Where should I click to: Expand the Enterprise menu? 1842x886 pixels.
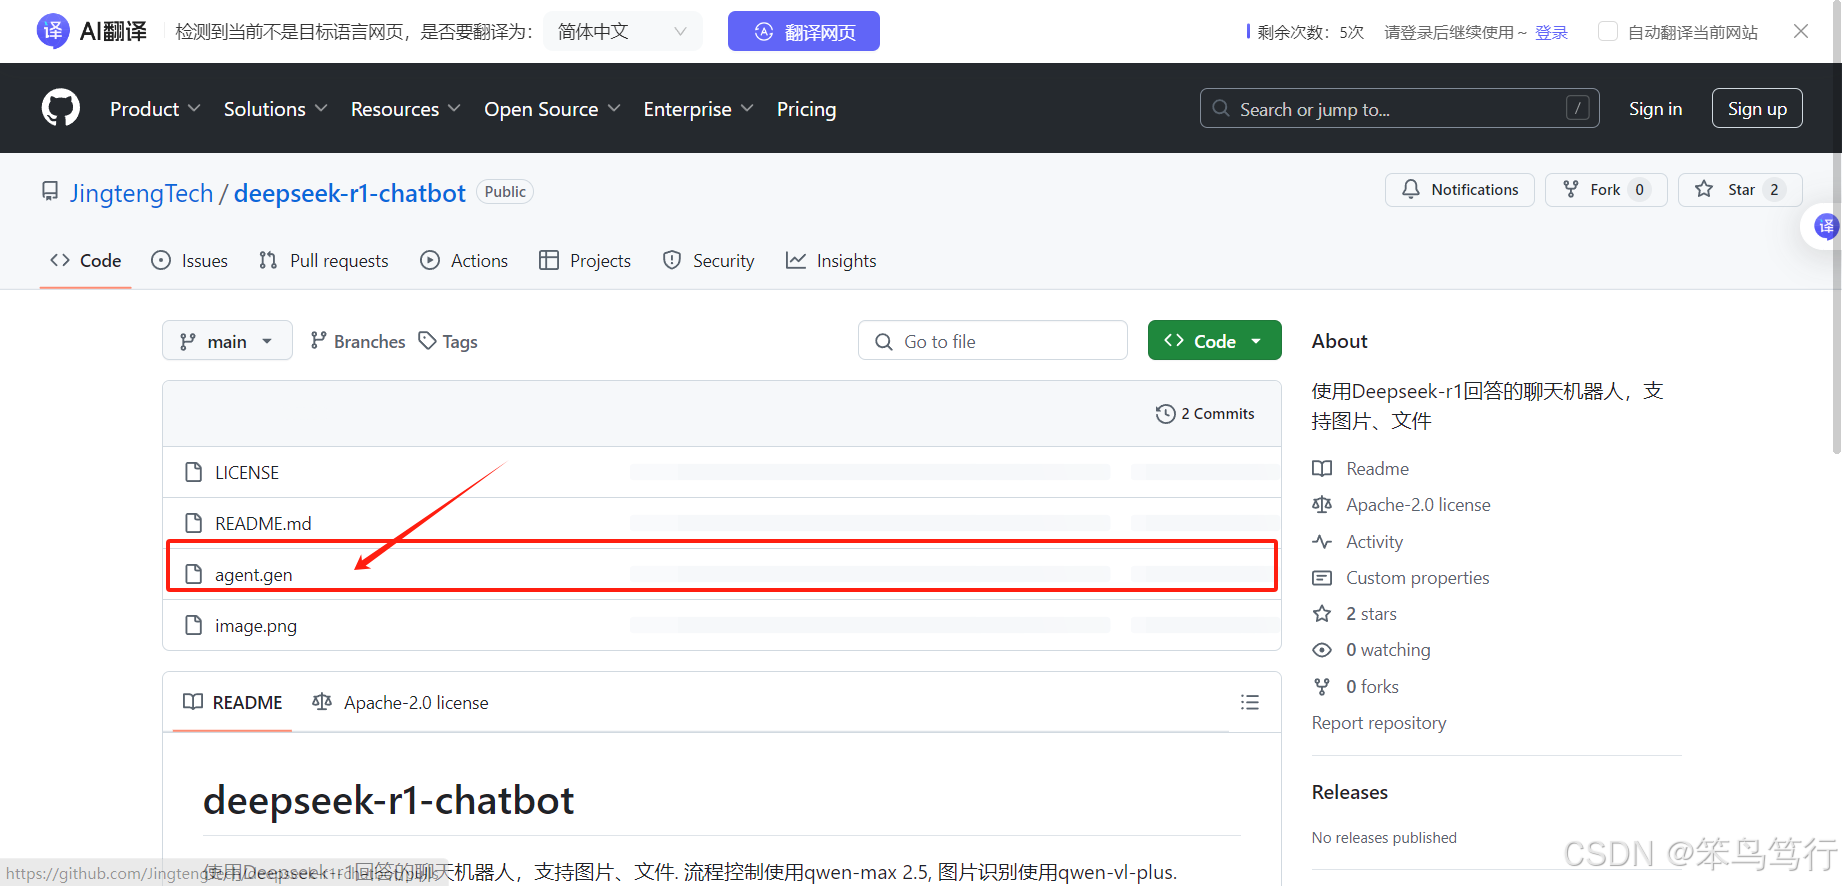tap(698, 109)
